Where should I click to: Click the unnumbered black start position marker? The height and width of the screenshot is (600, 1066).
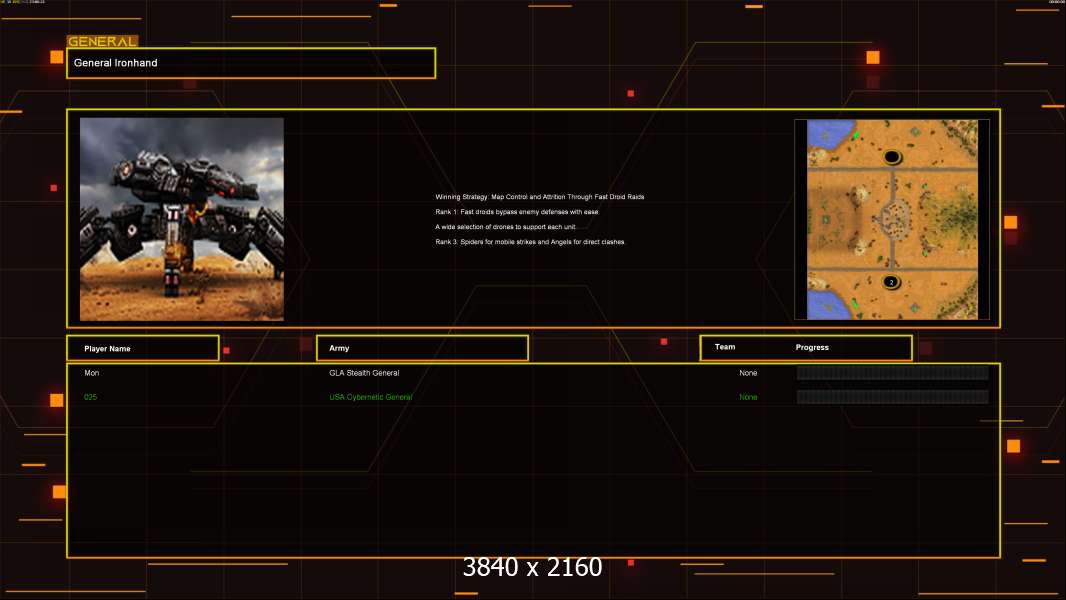[x=892, y=158]
